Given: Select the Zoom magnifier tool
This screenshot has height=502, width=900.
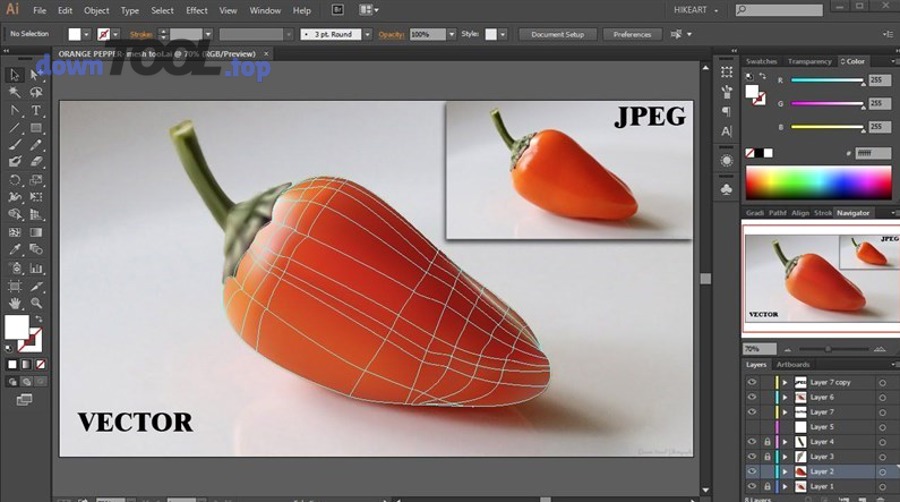Looking at the screenshot, I should coord(36,303).
